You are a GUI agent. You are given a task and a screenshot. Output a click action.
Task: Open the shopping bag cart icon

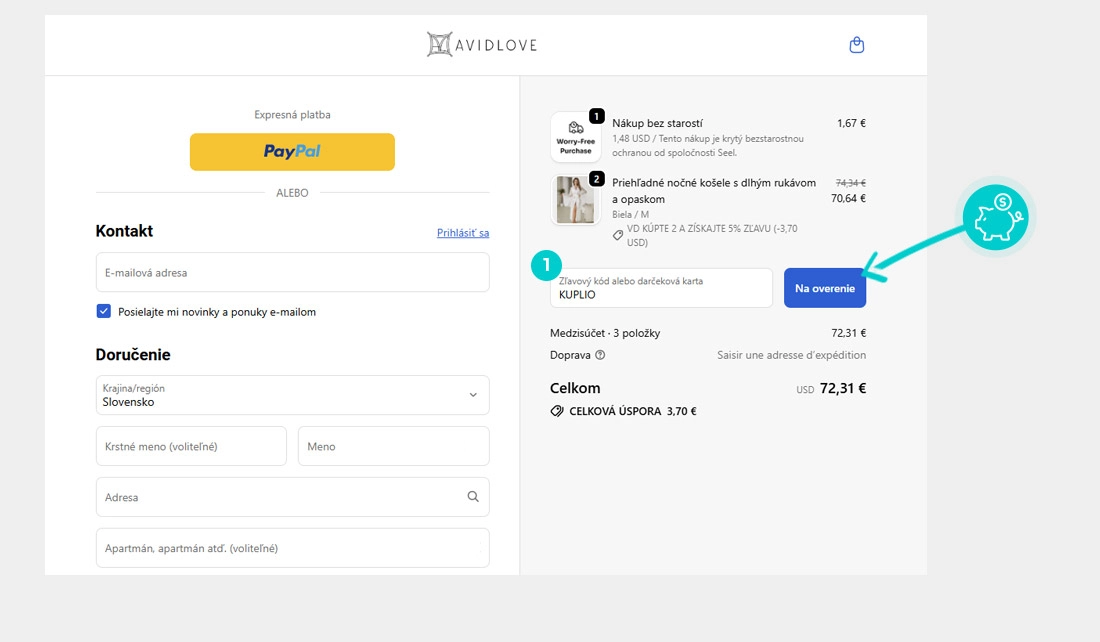[857, 45]
